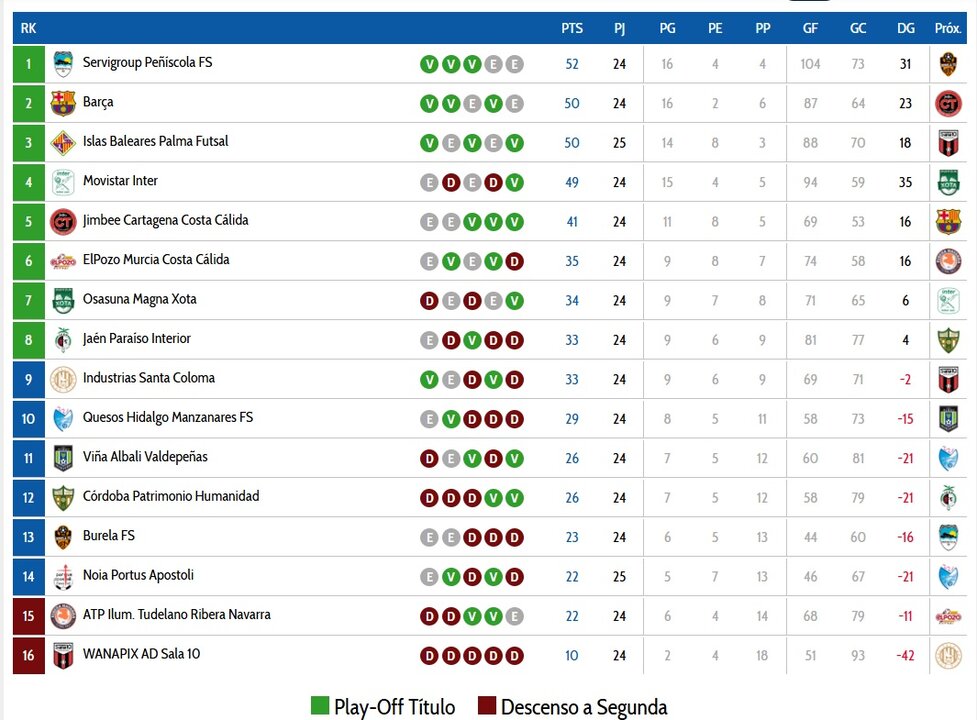Click the GF column header
This screenshot has height=720, width=977.
tap(810, 28)
